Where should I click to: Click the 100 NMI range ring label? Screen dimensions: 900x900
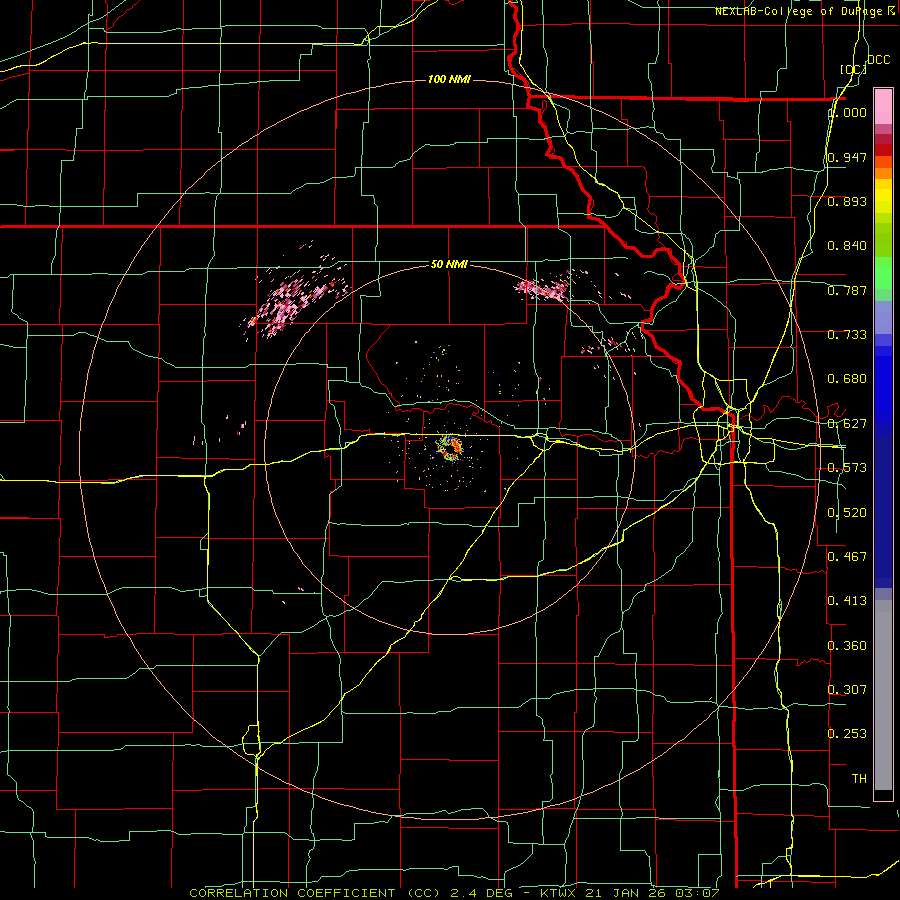449,79
